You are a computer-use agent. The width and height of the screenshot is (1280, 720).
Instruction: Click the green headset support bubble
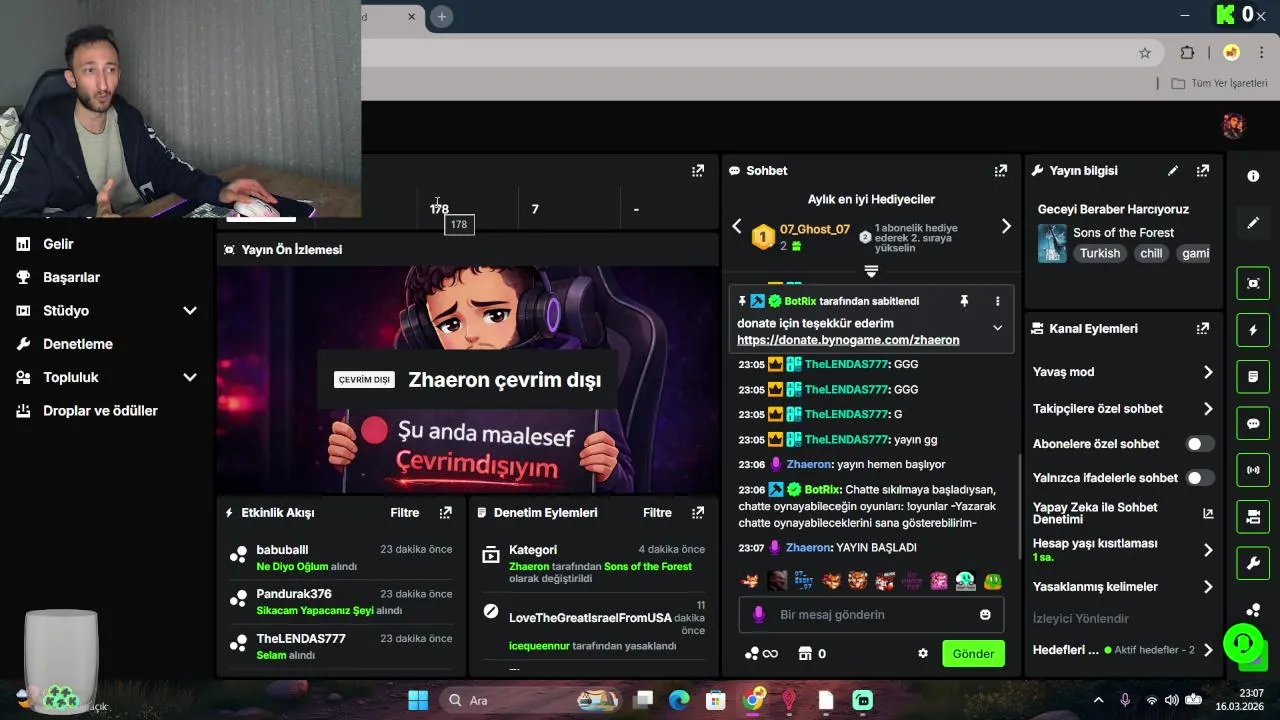[1243, 642]
